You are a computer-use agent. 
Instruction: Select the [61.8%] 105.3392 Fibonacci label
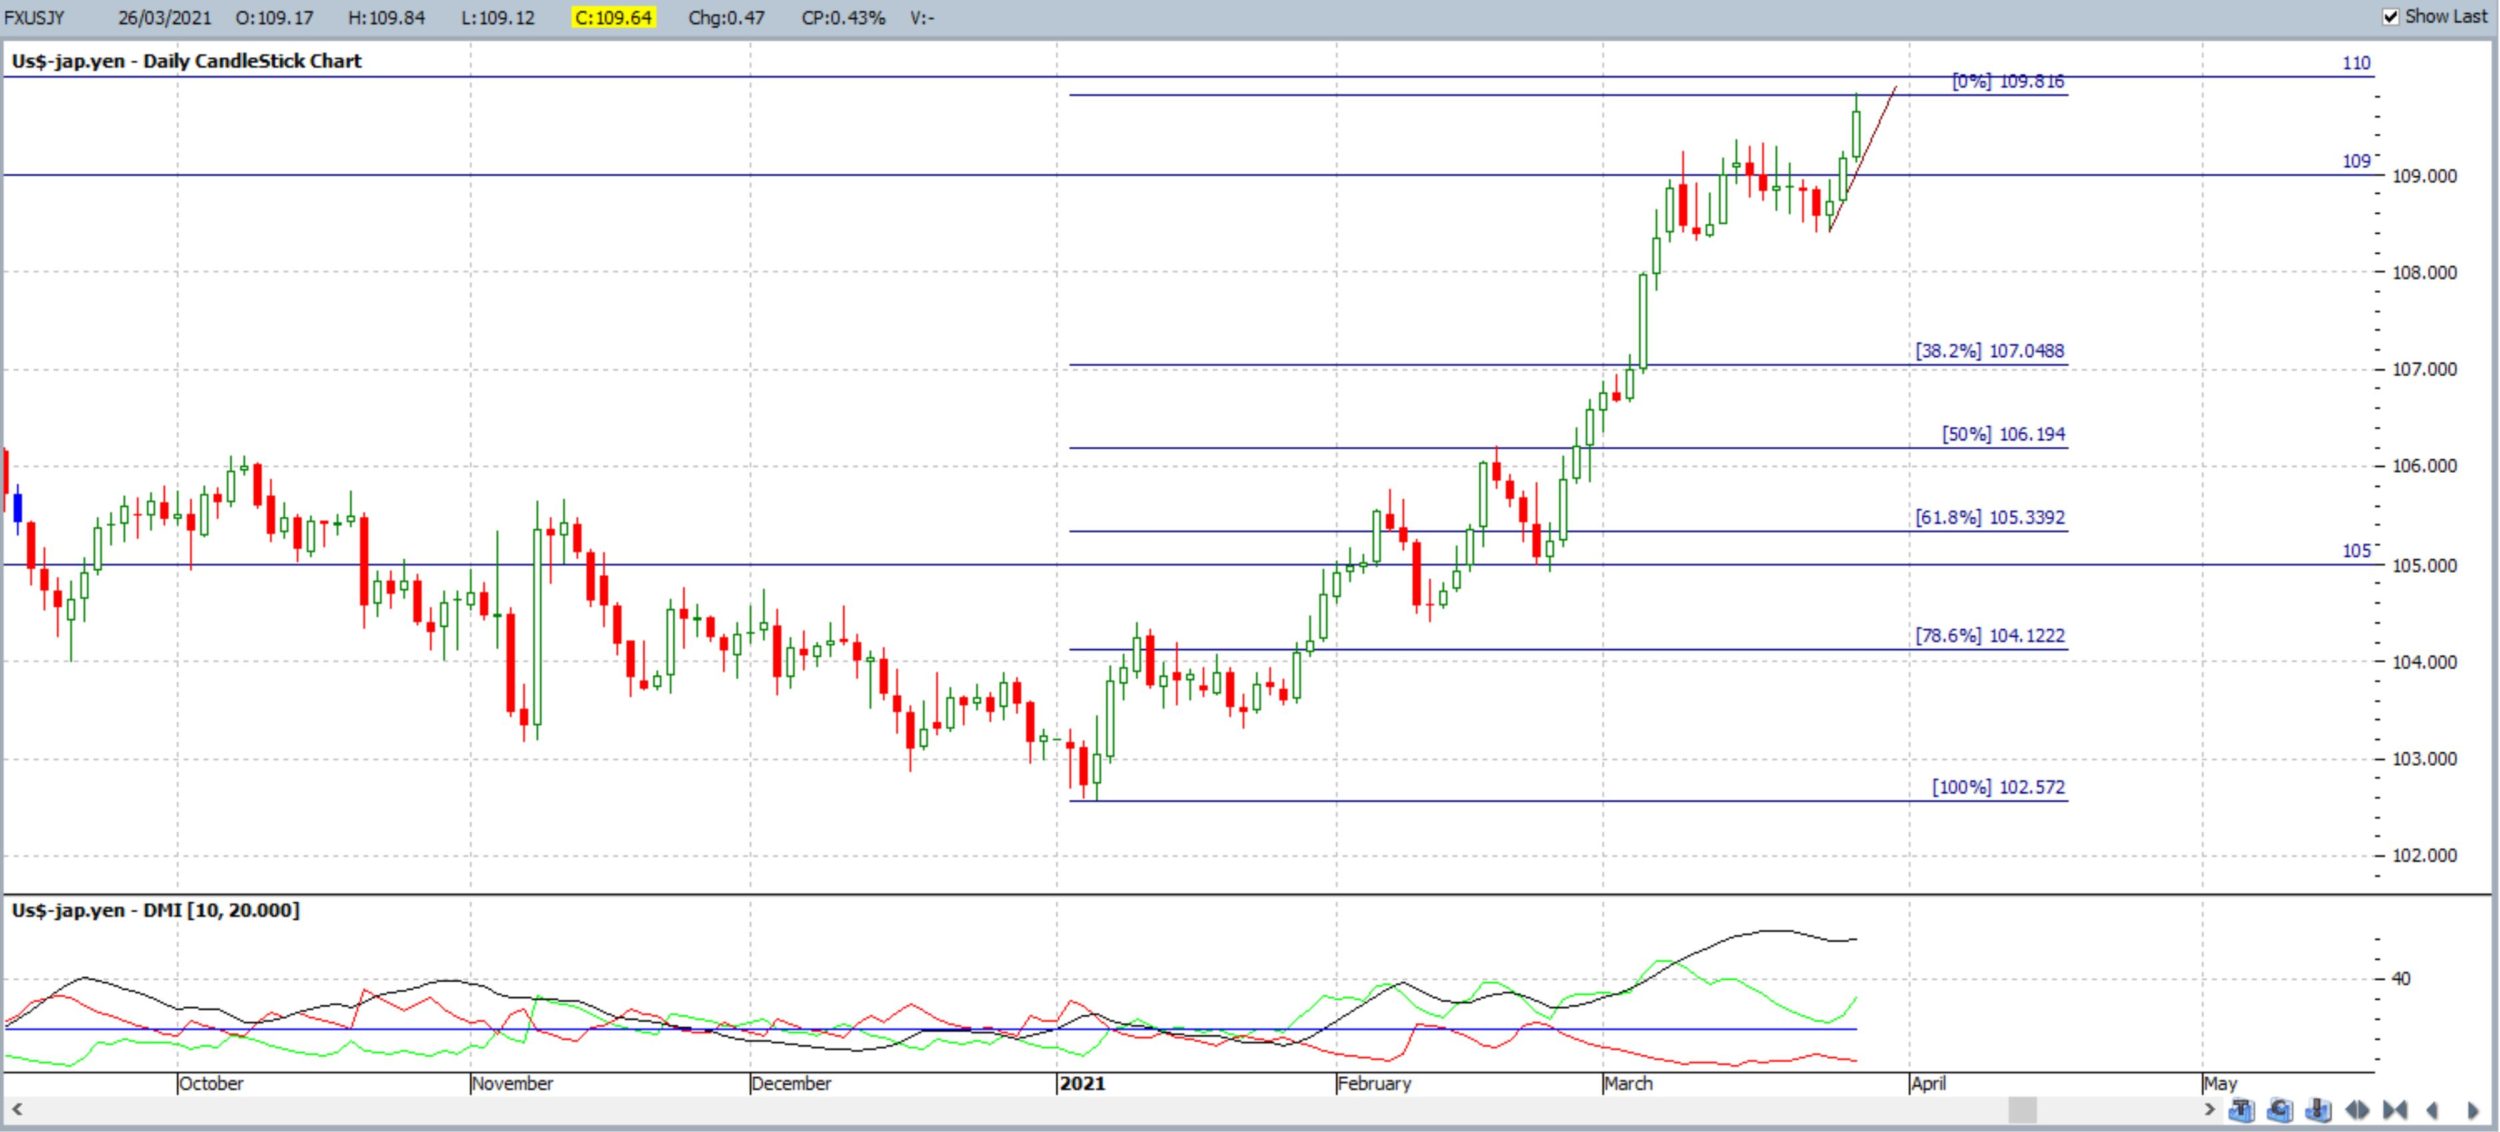pos(1990,517)
